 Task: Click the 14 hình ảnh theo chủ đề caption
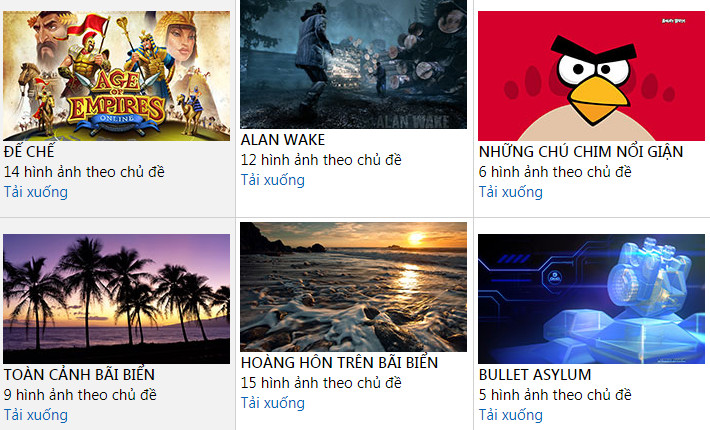click(84, 172)
